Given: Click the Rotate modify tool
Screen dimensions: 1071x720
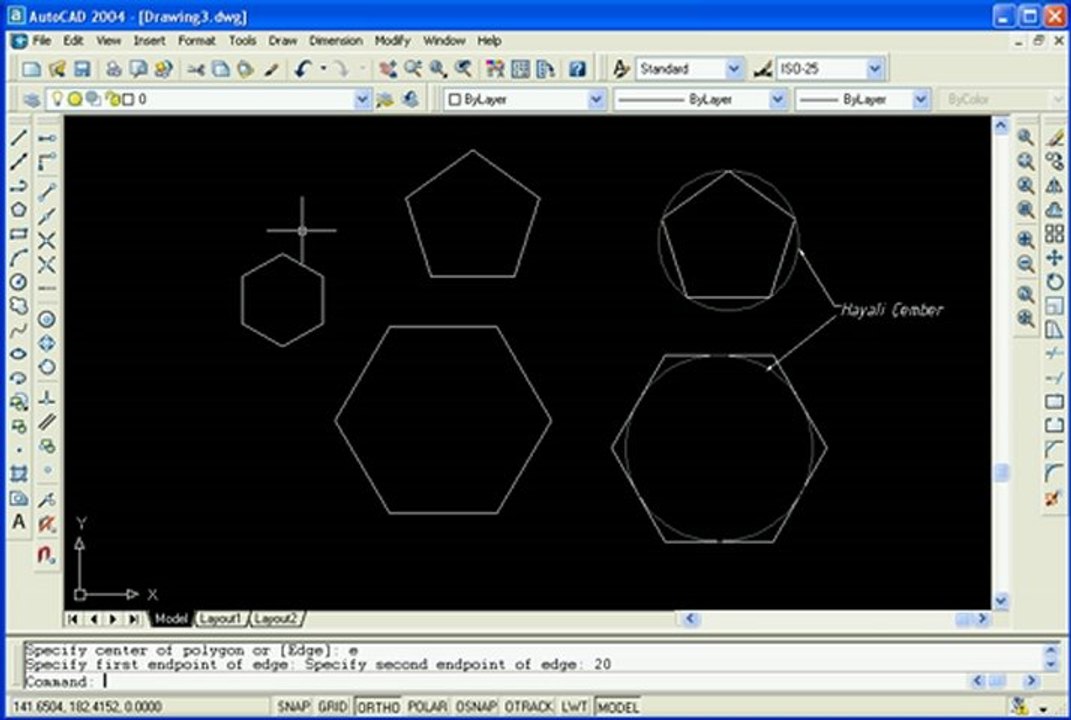Looking at the screenshot, I should point(1055,281).
